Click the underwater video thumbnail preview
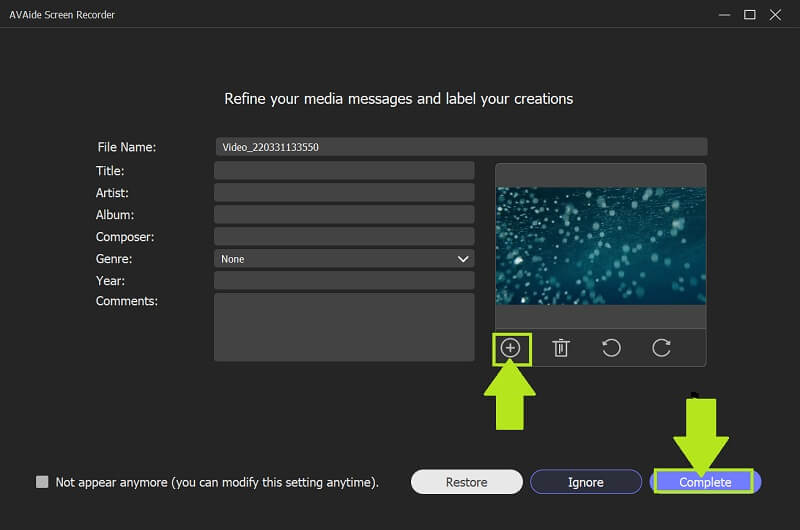Viewport: 800px width, 530px height. click(600, 246)
